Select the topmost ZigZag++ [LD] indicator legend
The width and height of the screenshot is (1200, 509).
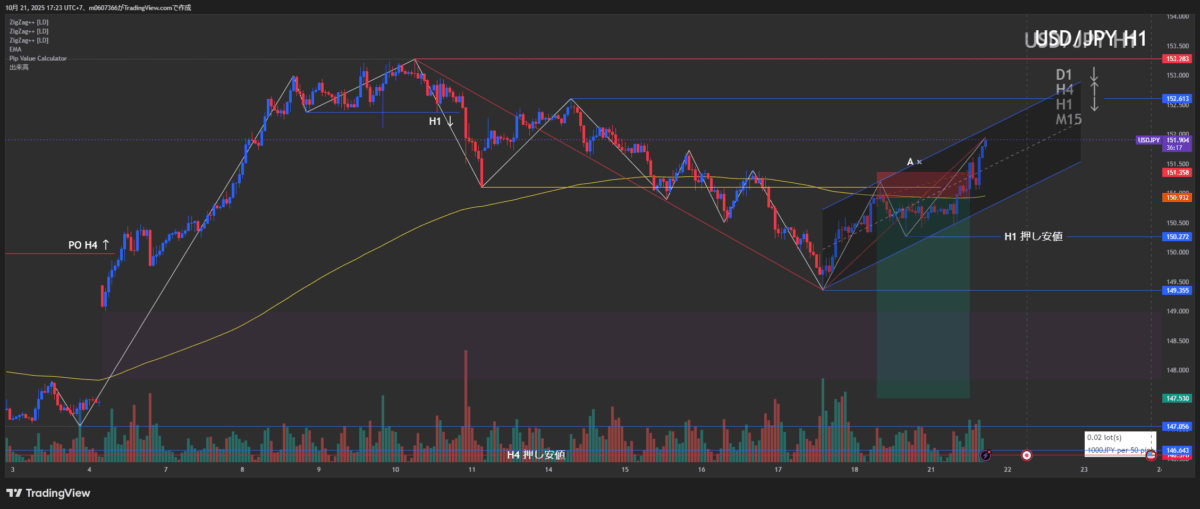pos(28,22)
